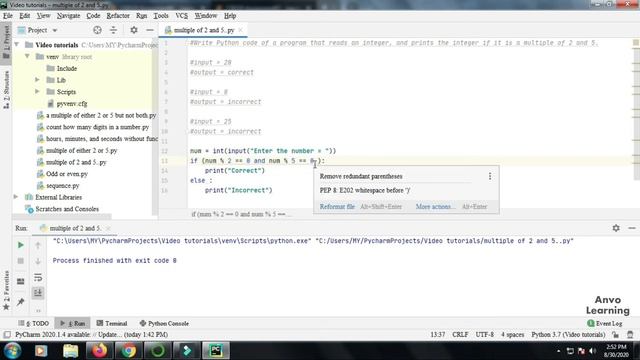Open Odd or even.py file
This screenshot has height=360, width=640.
(x=67, y=174)
